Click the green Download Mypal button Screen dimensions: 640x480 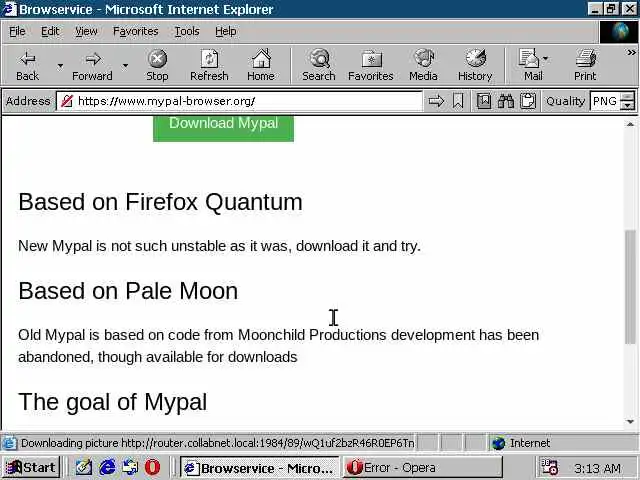(223, 128)
